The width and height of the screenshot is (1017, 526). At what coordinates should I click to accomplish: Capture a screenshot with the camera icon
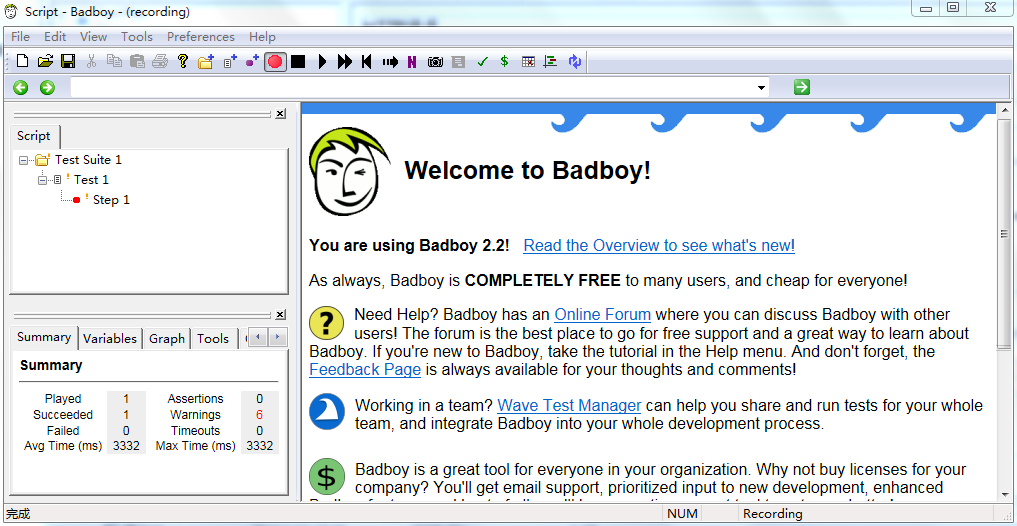point(435,62)
